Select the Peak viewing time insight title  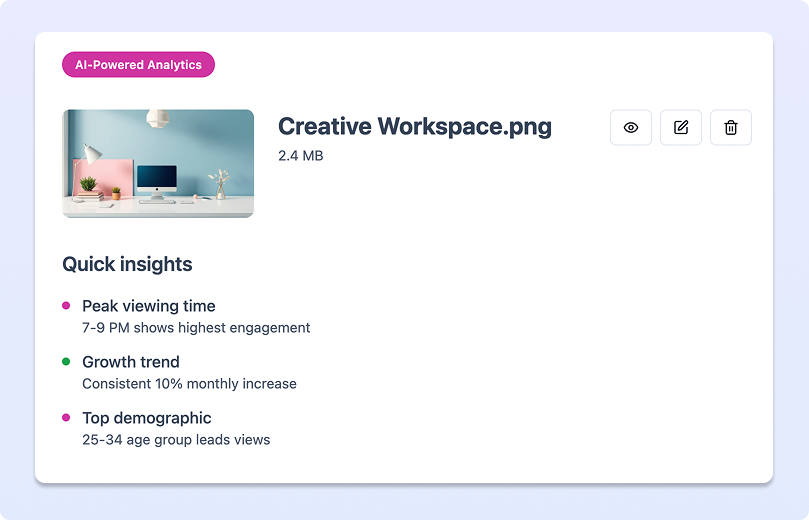pyautogui.click(x=148, y=306)
